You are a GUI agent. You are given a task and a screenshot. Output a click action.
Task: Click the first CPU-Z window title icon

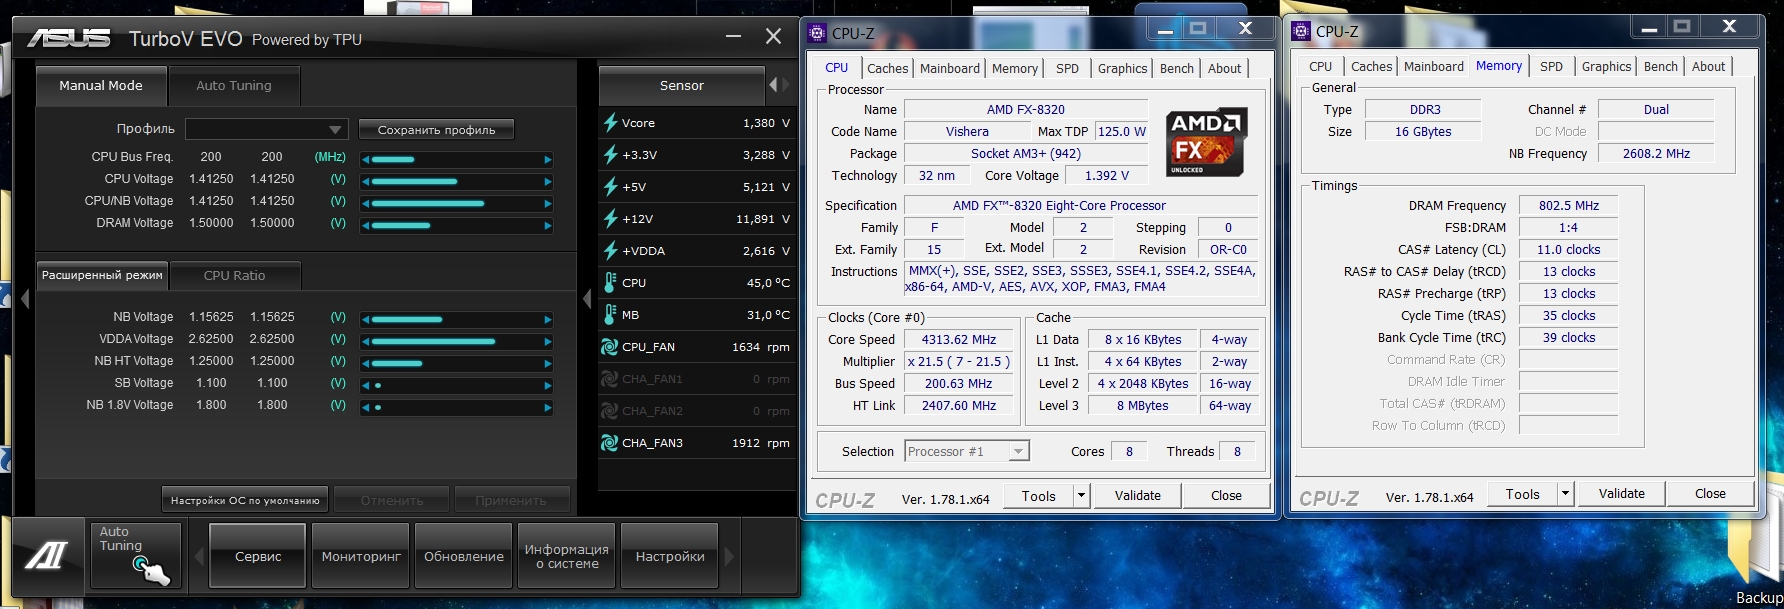[x=817, y=33]
